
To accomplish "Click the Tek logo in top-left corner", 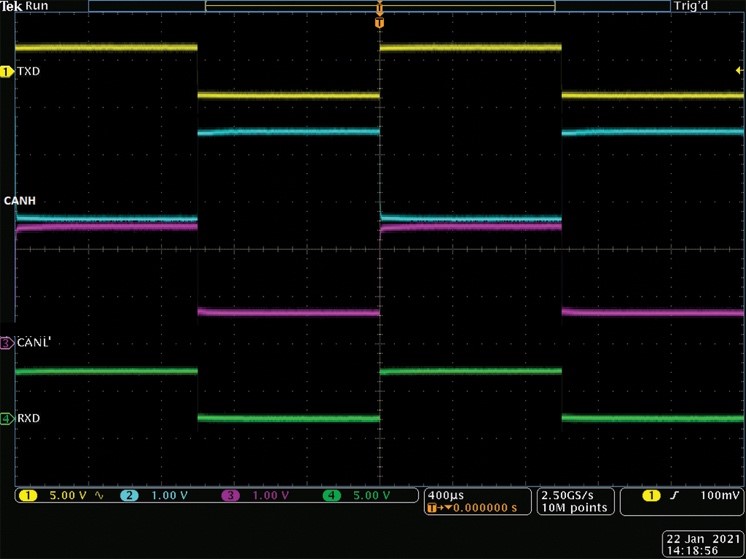I will 12,6.
